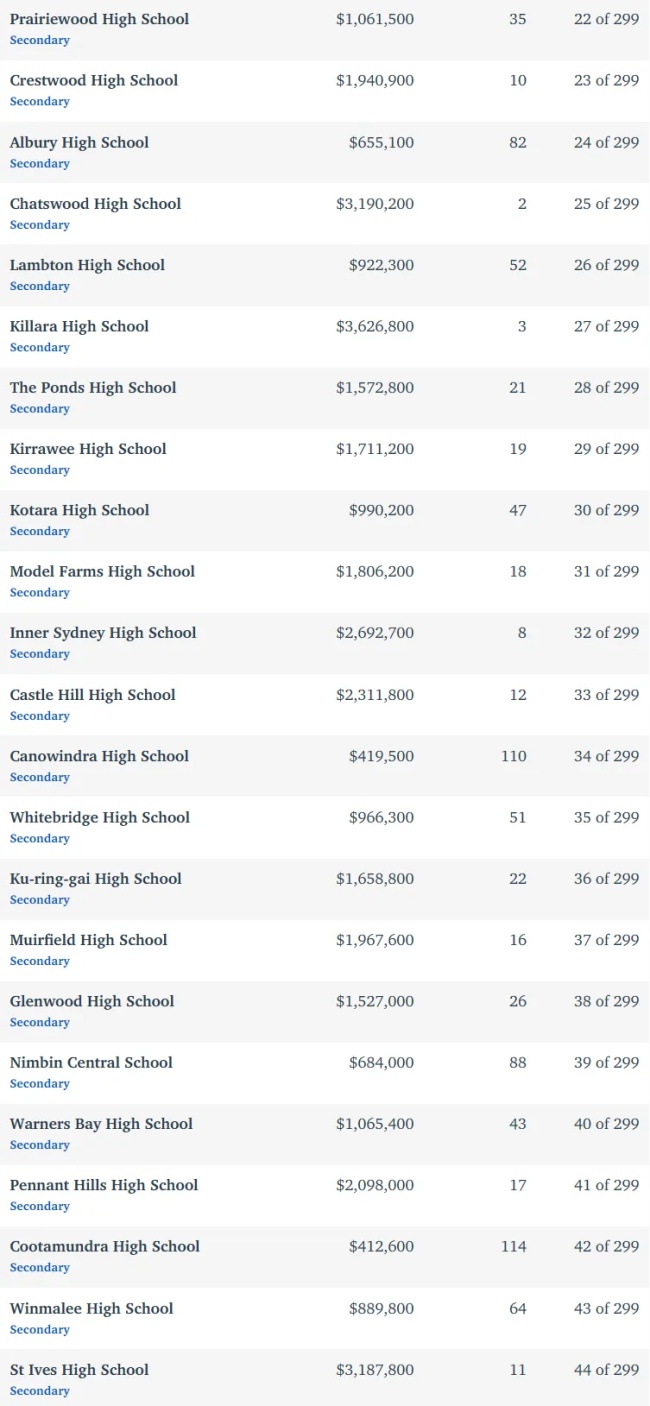Open The Ponds High School page
The image size is (650, 1406).
(x=93, y=387)
